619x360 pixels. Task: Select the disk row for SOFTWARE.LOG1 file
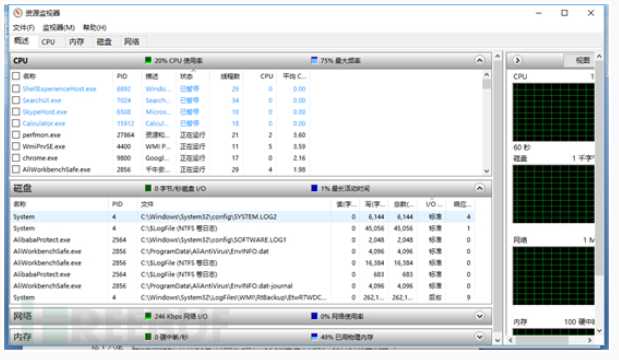pyautogui.click(x=243, y=240)
